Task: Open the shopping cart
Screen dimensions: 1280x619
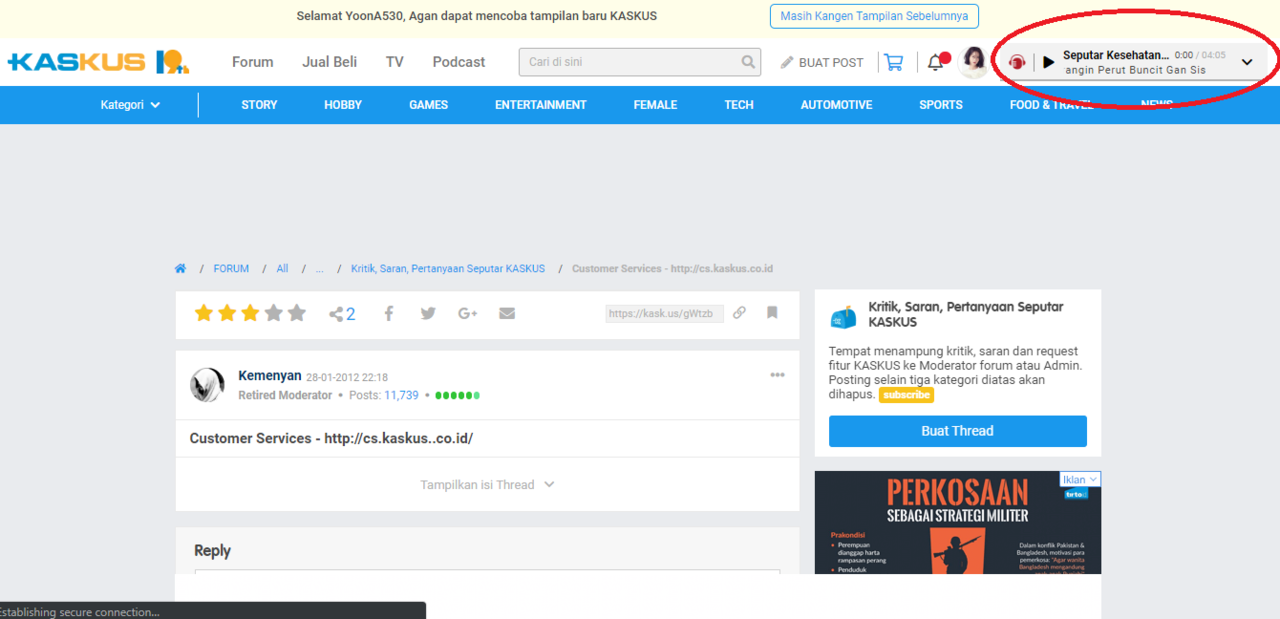Action: pyautogui.click(x=893, y=62)
